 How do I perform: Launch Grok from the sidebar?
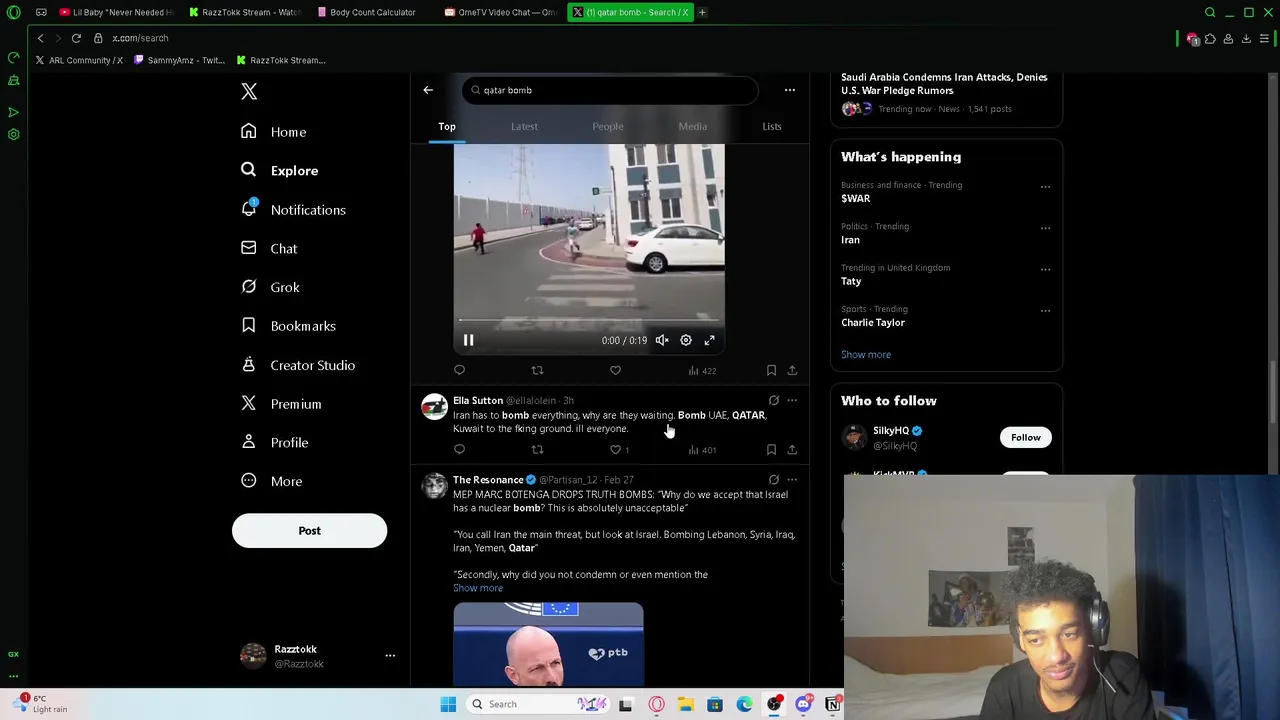[271, 288]
